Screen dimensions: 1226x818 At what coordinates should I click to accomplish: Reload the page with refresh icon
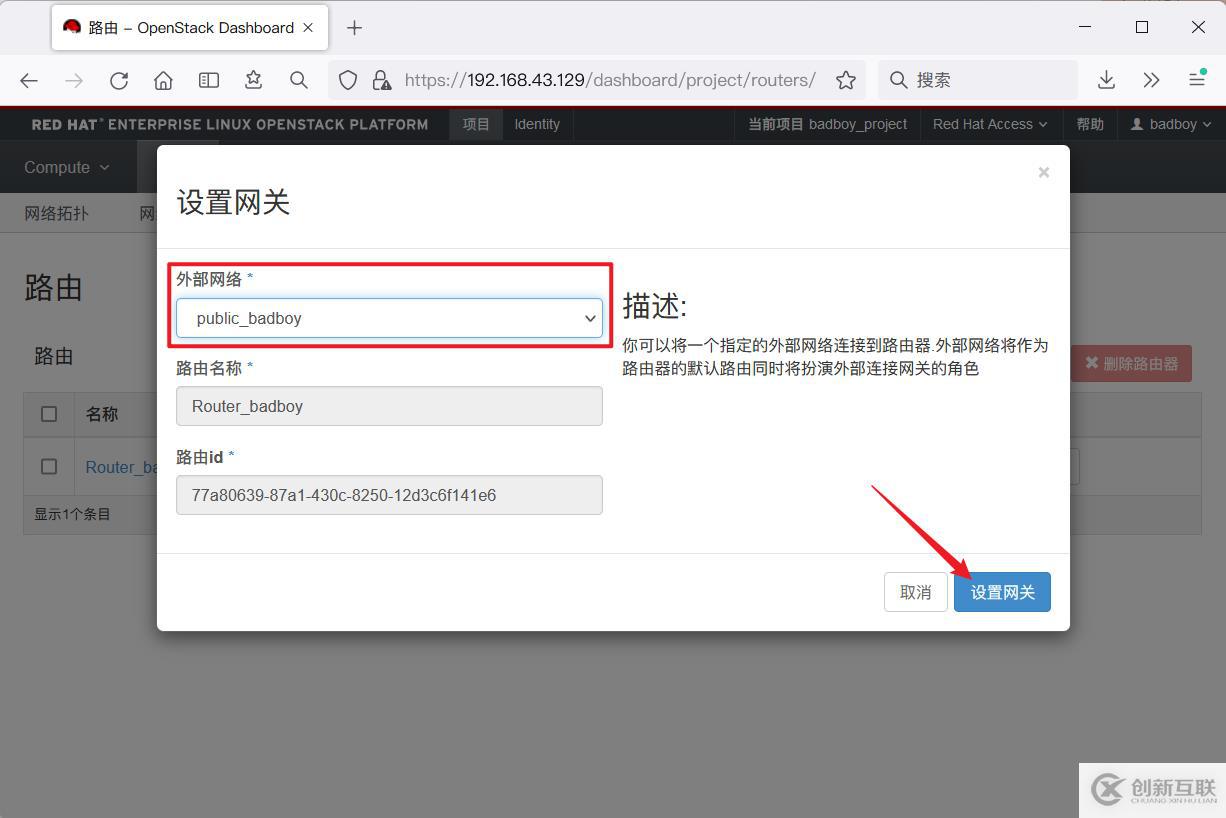pyautogui.click(x=119, y=80)
